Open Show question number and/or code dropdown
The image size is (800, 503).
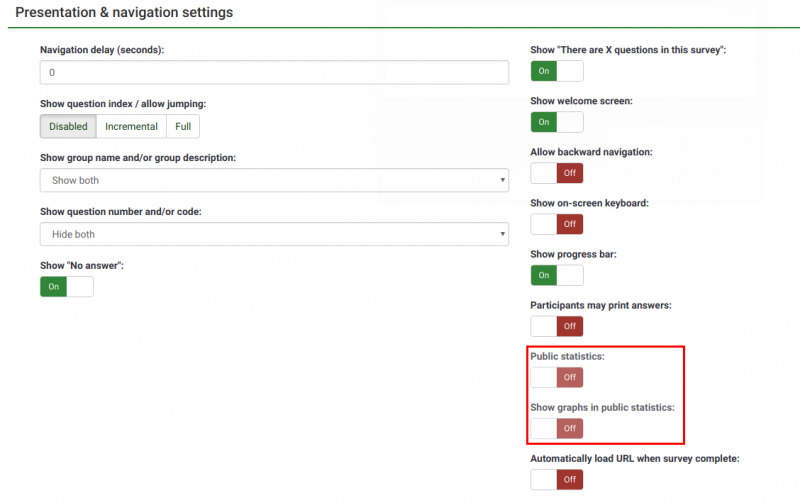(x=274, y=234)
